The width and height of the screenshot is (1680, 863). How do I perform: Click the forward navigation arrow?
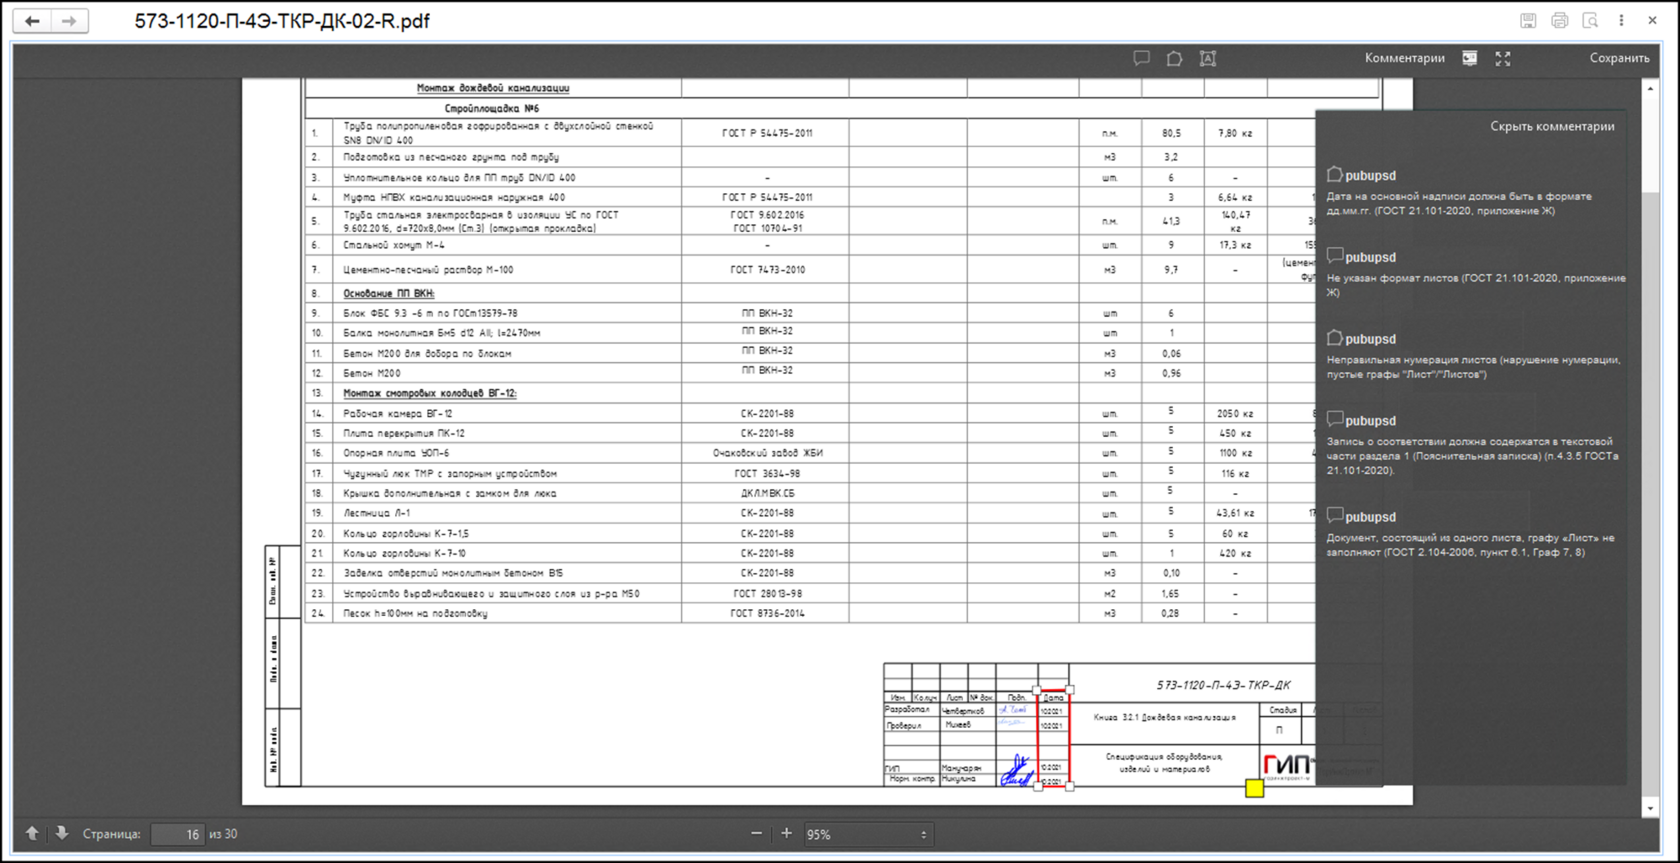coord(69,21)
